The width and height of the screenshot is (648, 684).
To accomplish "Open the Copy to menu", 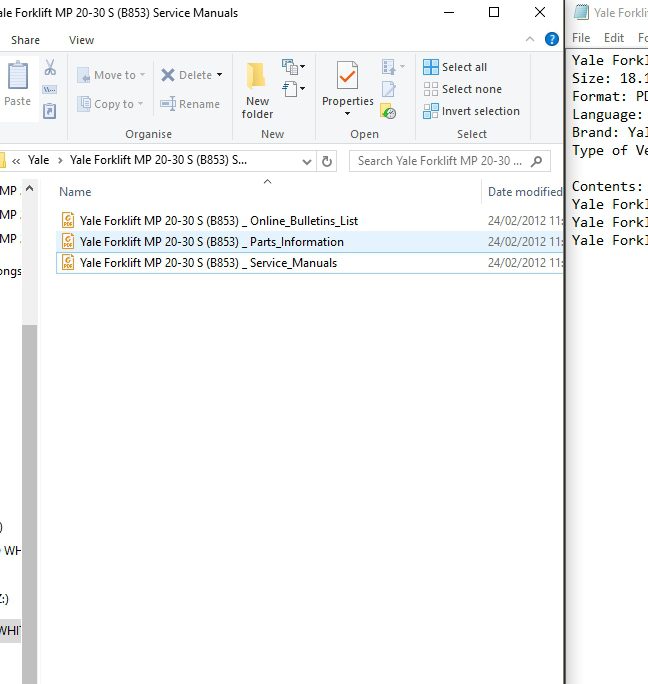I will (110, 104).
